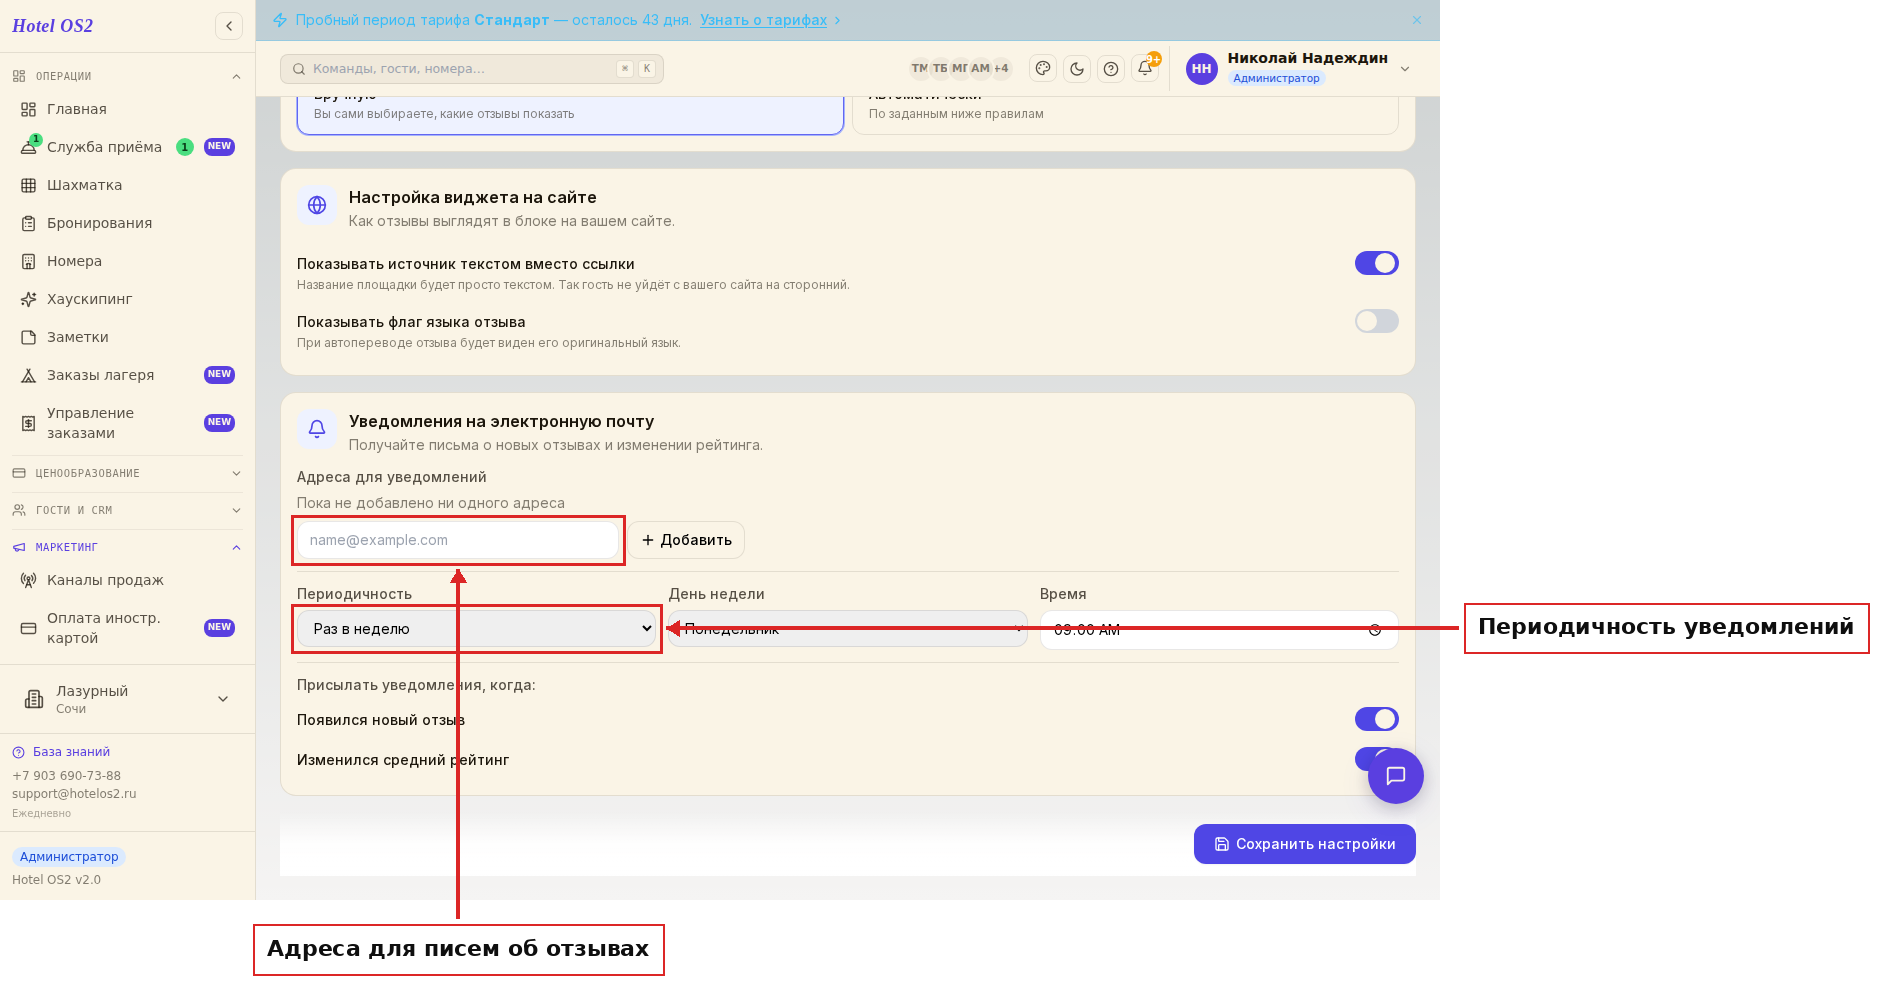Open the theme palette icon in header
Screen dimensions: 1893x999
pyautogui.click(x=1043, y=69)
